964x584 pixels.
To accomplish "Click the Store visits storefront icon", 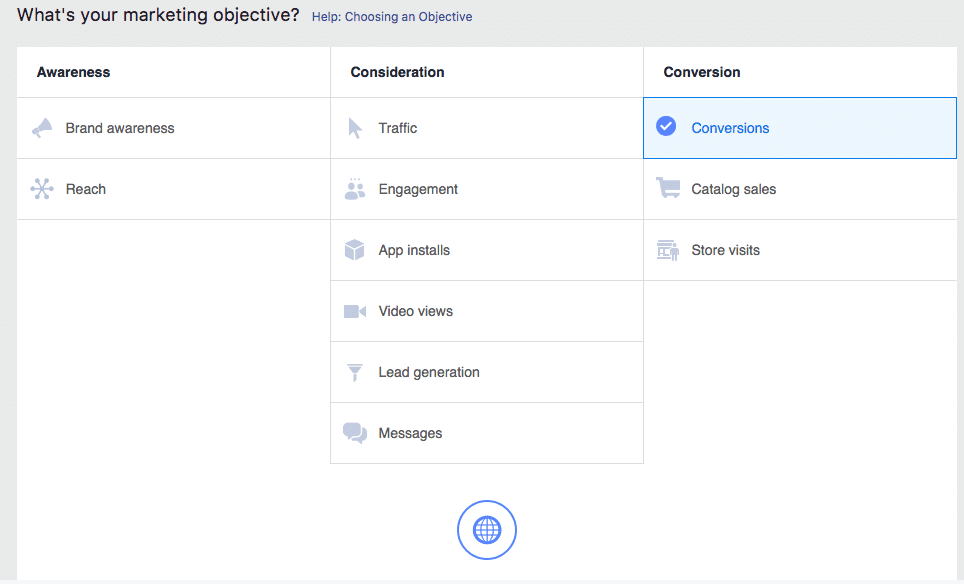I will click(668, 250).
